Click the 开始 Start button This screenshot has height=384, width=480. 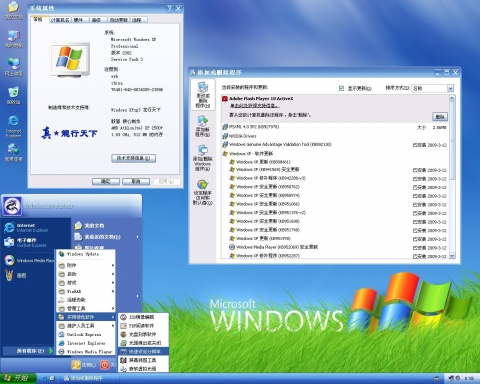18,378
